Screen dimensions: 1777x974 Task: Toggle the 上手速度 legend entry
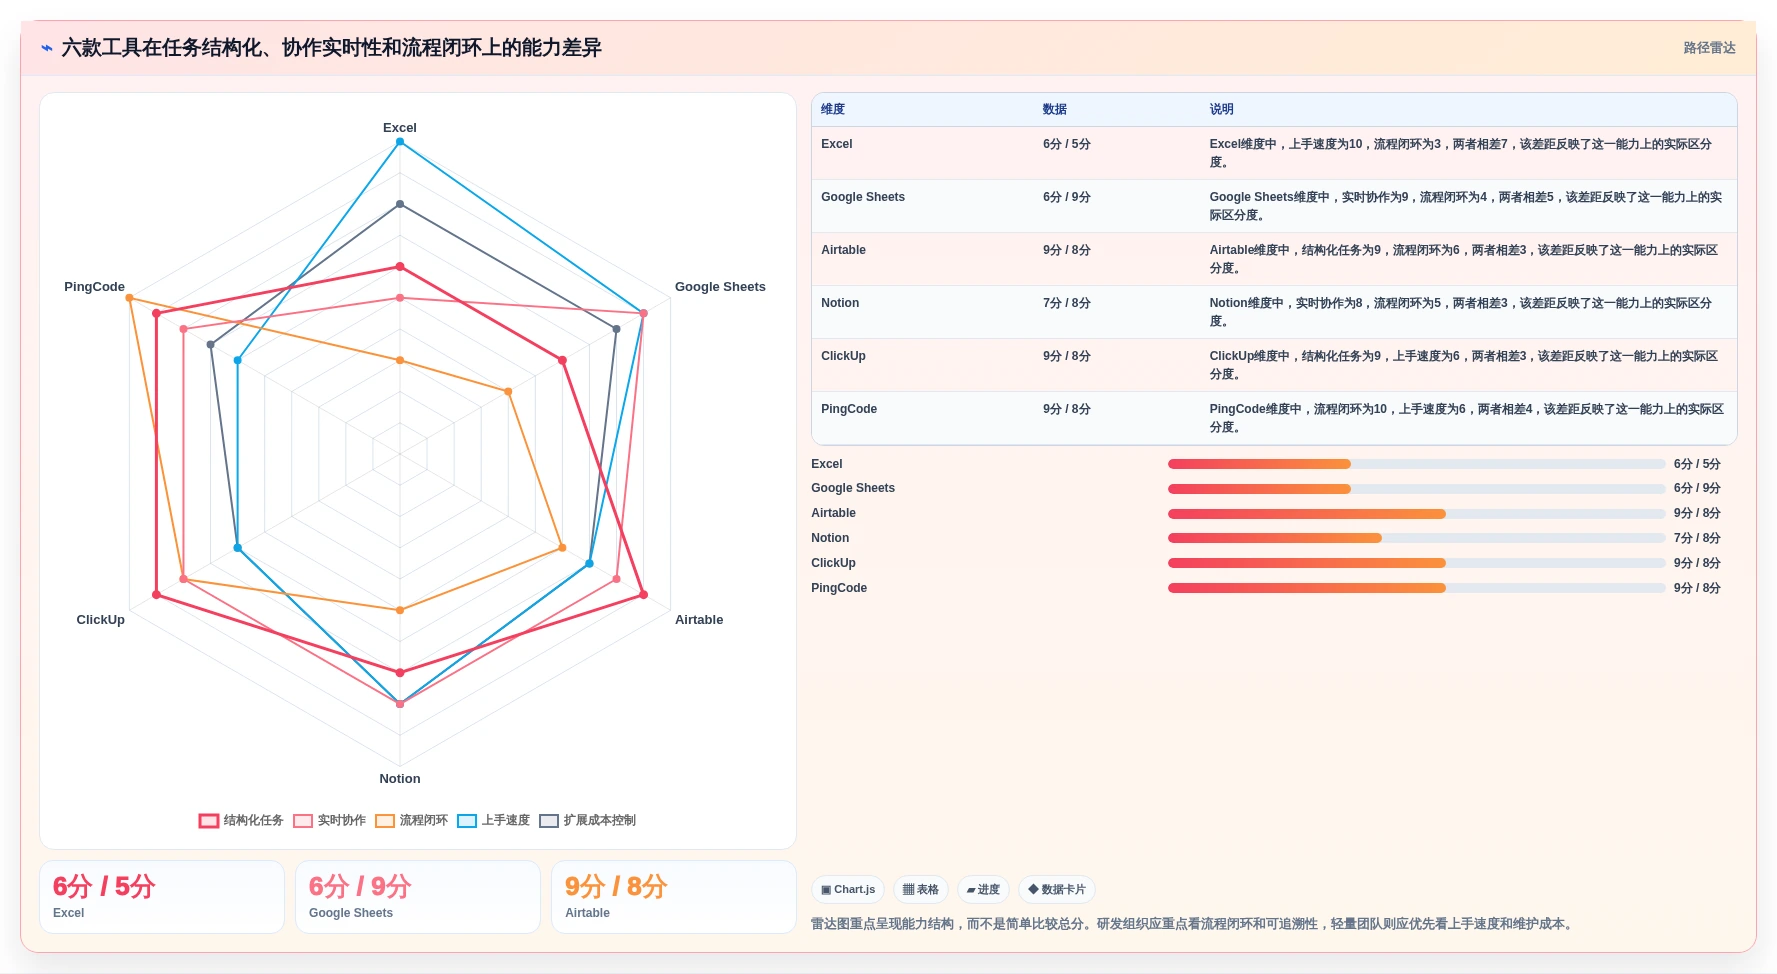point(494,820)
